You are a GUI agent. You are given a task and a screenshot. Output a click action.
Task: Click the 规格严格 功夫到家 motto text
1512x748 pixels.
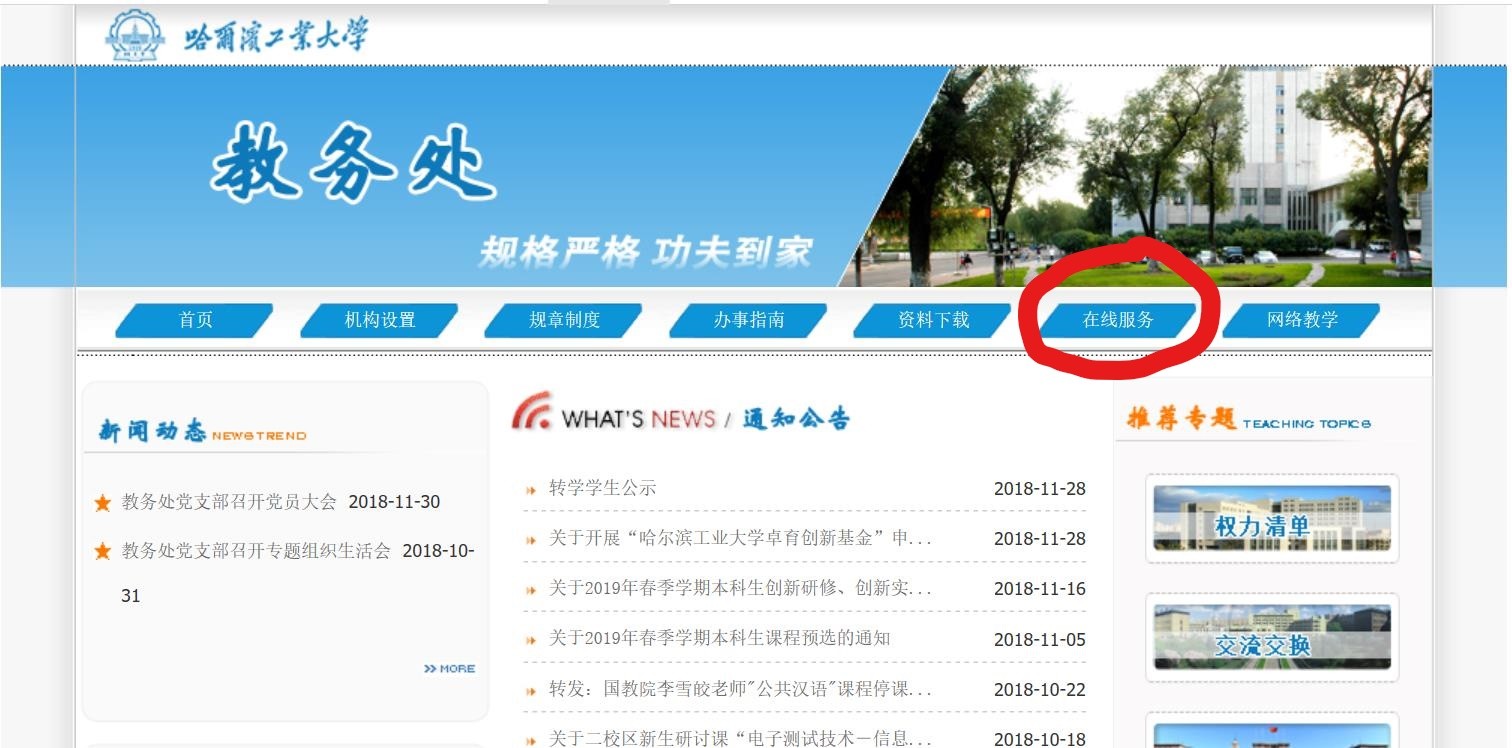coord(645,251)
